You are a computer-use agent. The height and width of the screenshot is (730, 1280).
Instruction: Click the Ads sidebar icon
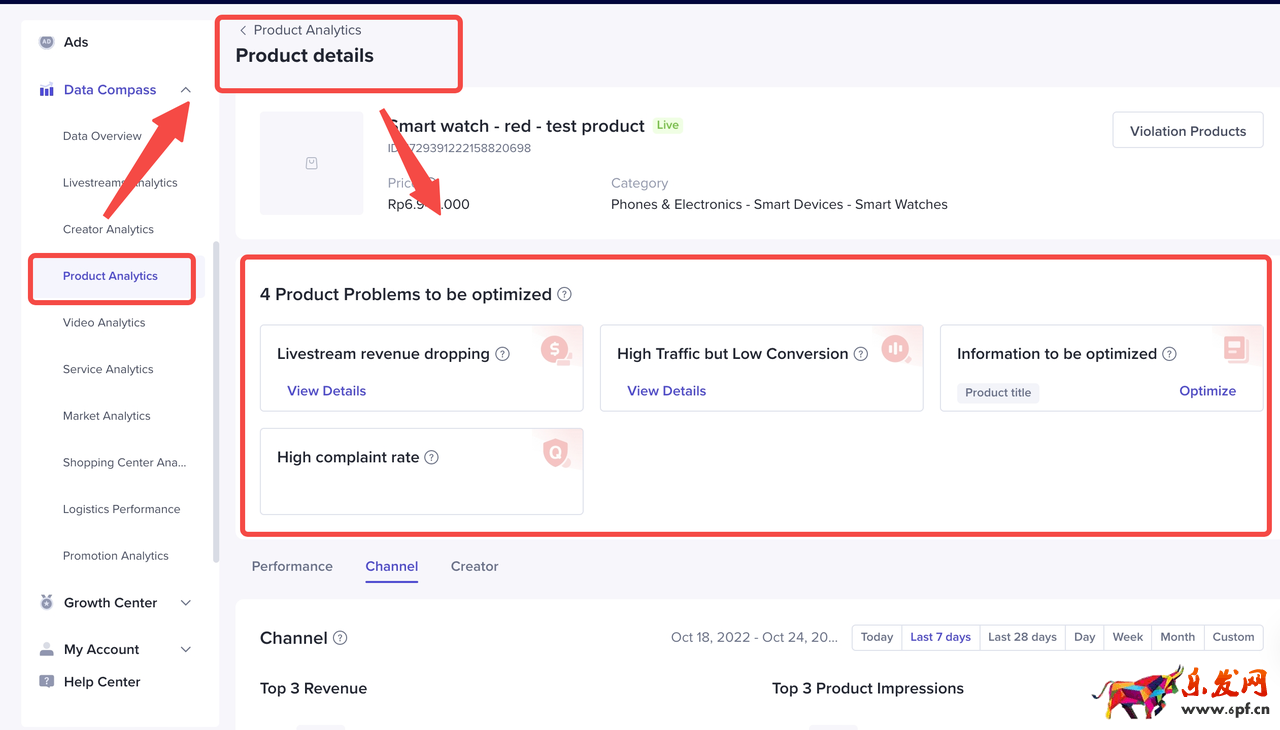[x=46, y=42]
